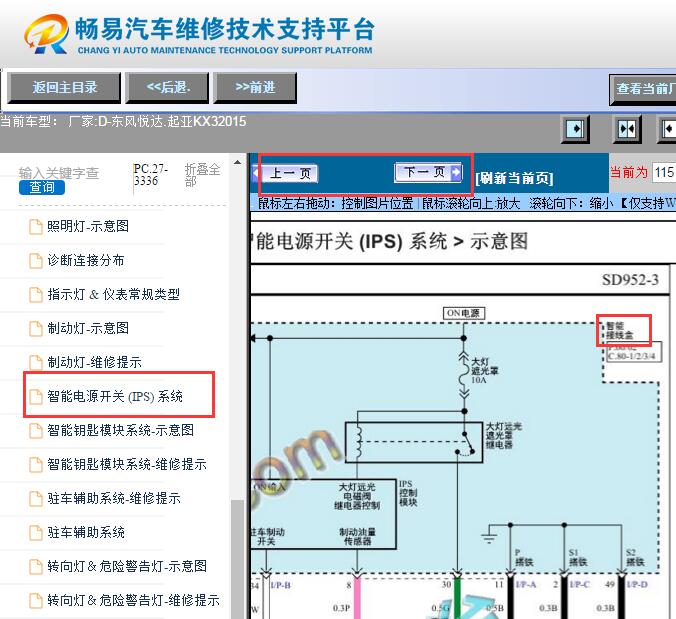Click the document icon beside 智能钥匙模块系统-示意图
Screen dimensions: 676x619
pos(36,431)
